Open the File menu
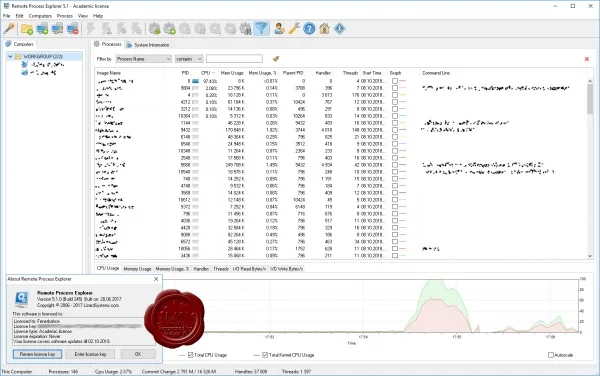600x376 pixels. click(7, 16)
